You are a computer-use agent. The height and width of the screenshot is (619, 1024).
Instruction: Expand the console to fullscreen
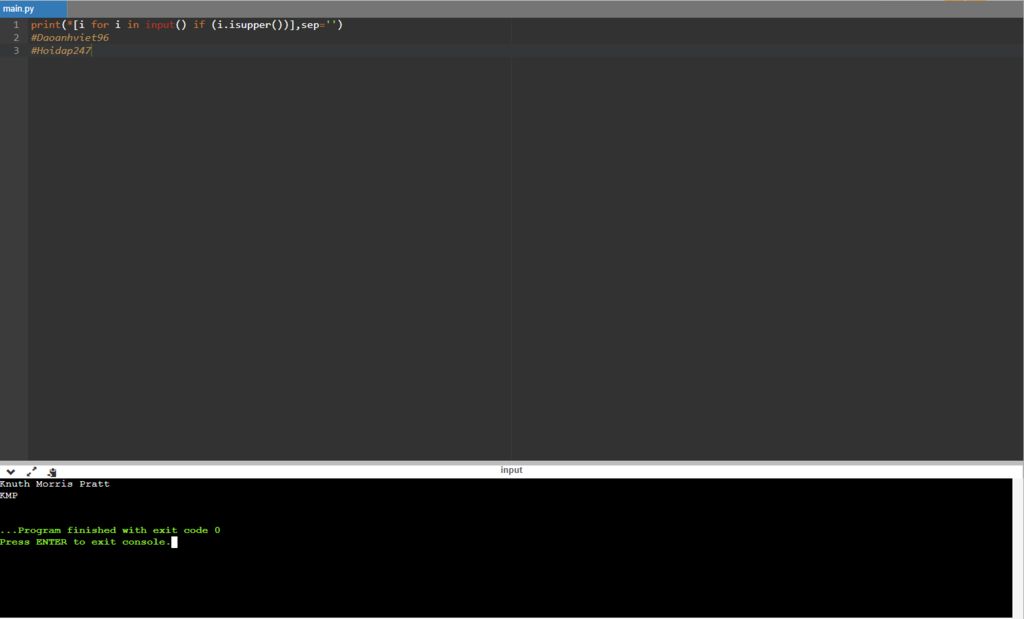31,471
